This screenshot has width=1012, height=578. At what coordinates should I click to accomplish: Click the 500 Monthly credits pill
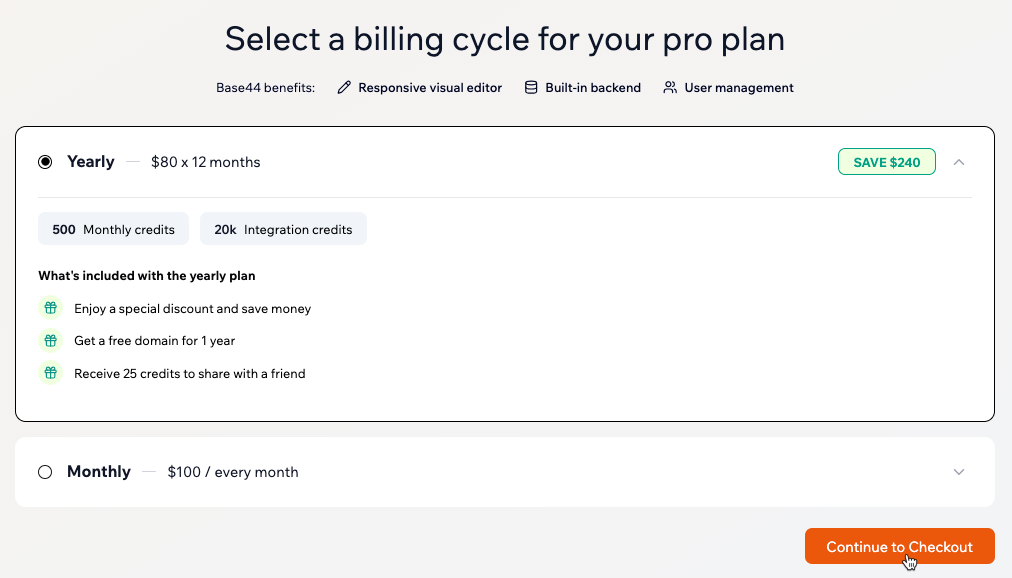(113, 228)
